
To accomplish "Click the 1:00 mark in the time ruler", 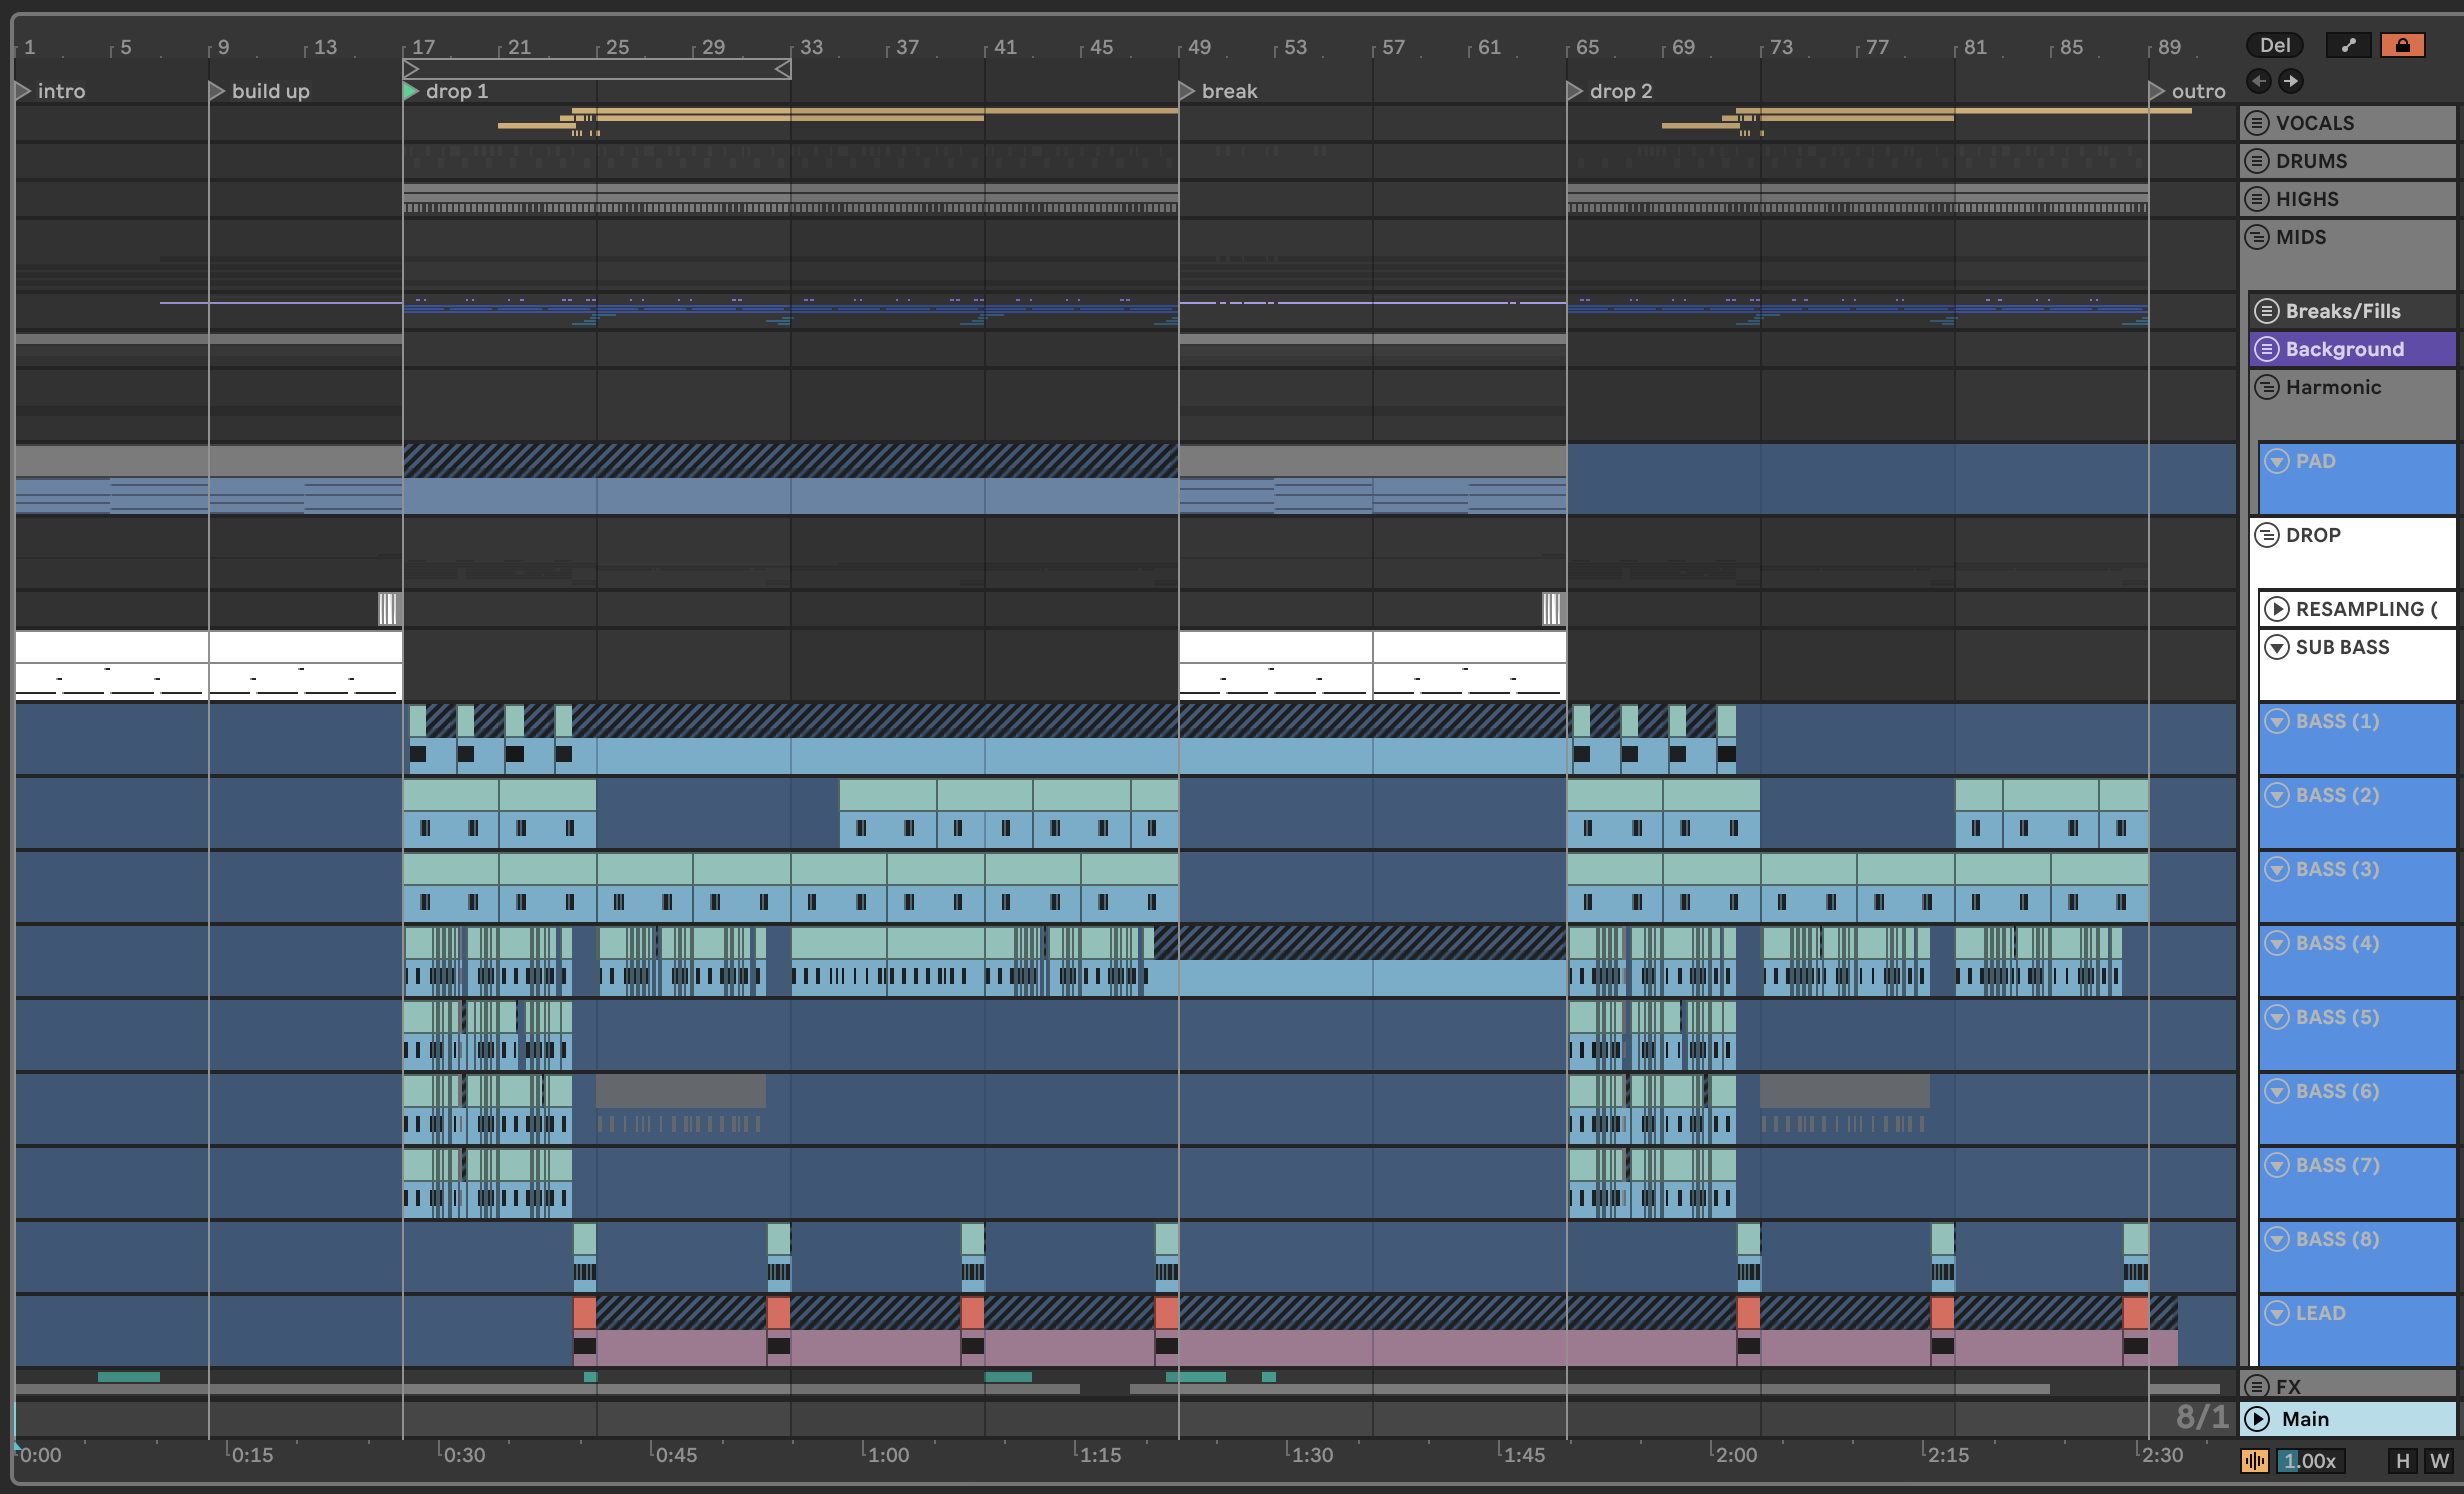I will 888,1455.
